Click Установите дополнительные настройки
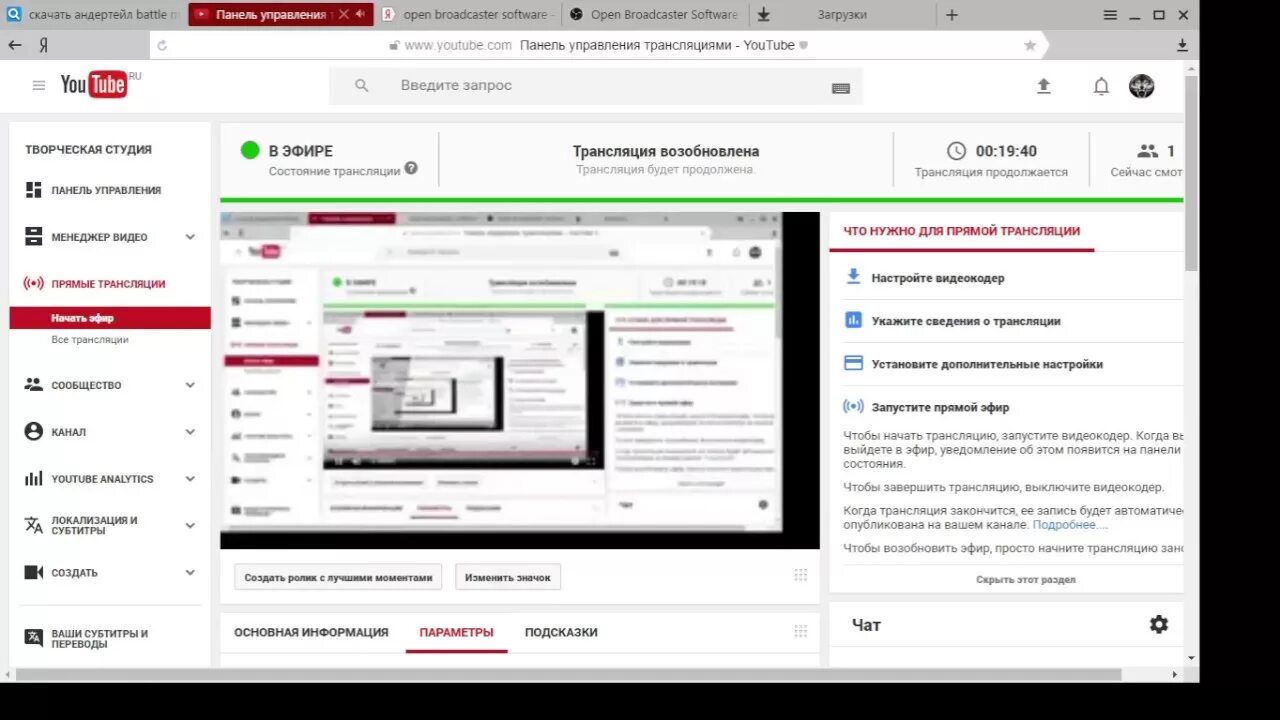 tap(987, 364)
